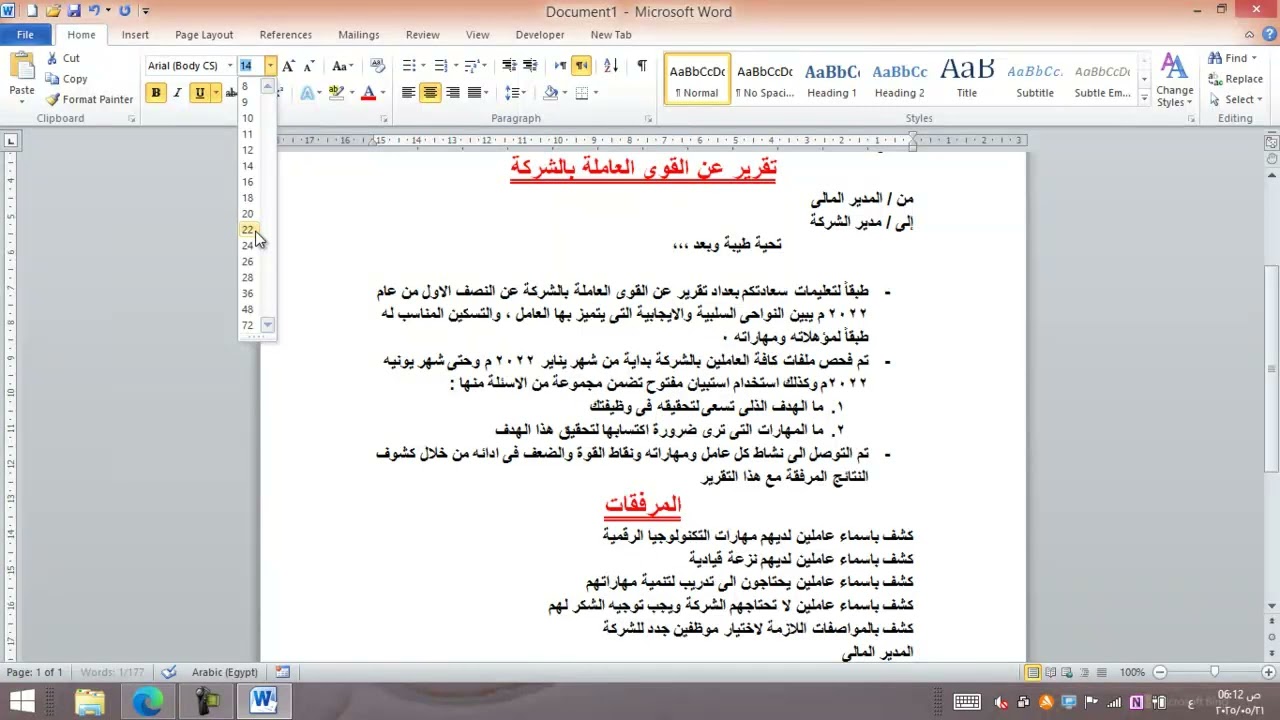Toggle Bold formatting
The width and height of the screenshot is (1280, 720).
(x=156, y=93)
